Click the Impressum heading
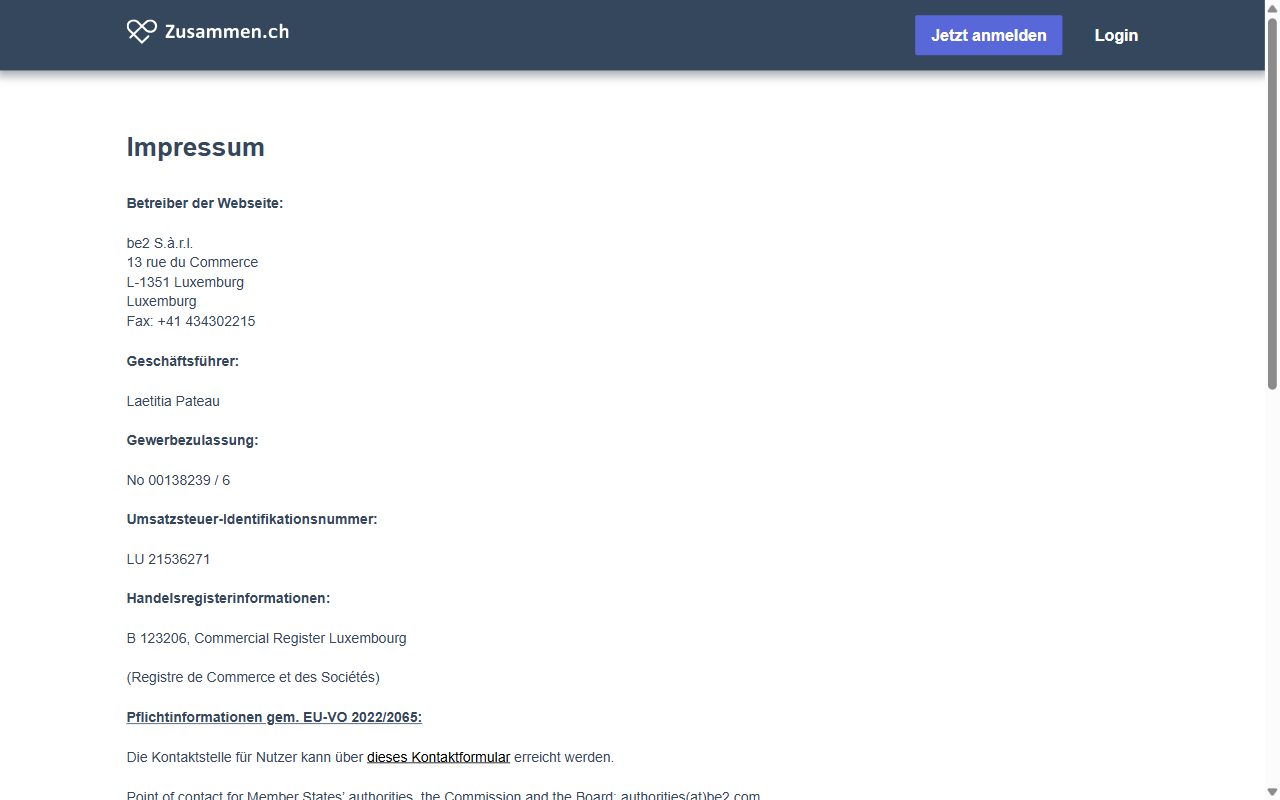The image size is (1280, 800). coord(195,147)
